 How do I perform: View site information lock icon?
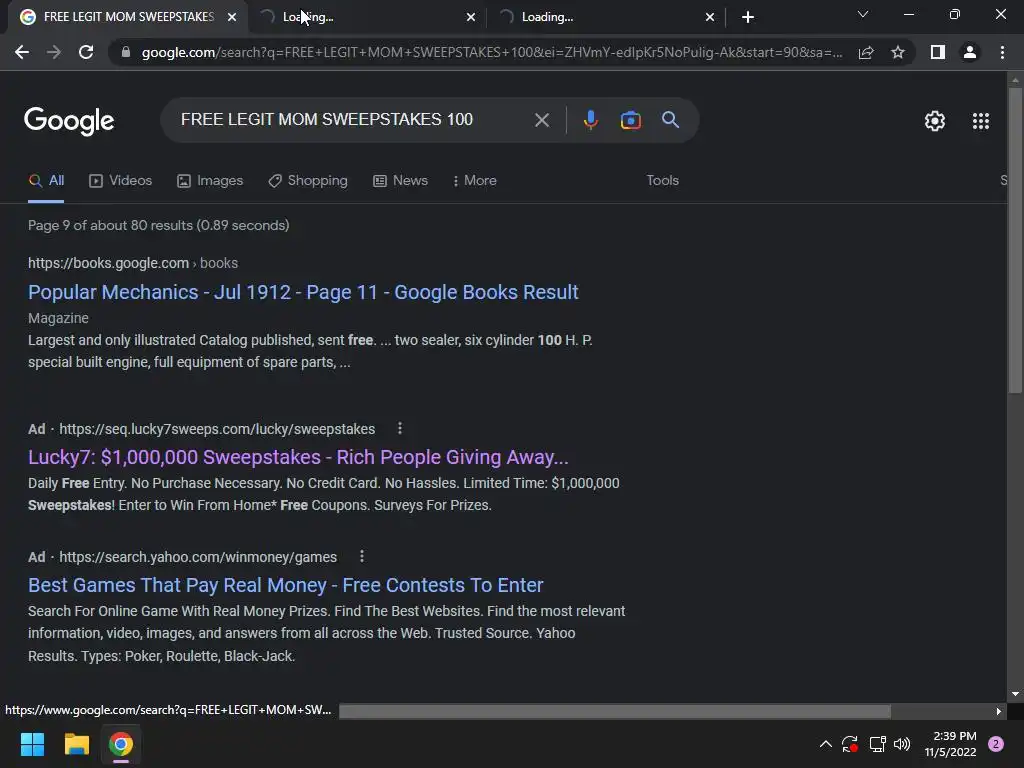pyautogui.click(x=125, y=52)
